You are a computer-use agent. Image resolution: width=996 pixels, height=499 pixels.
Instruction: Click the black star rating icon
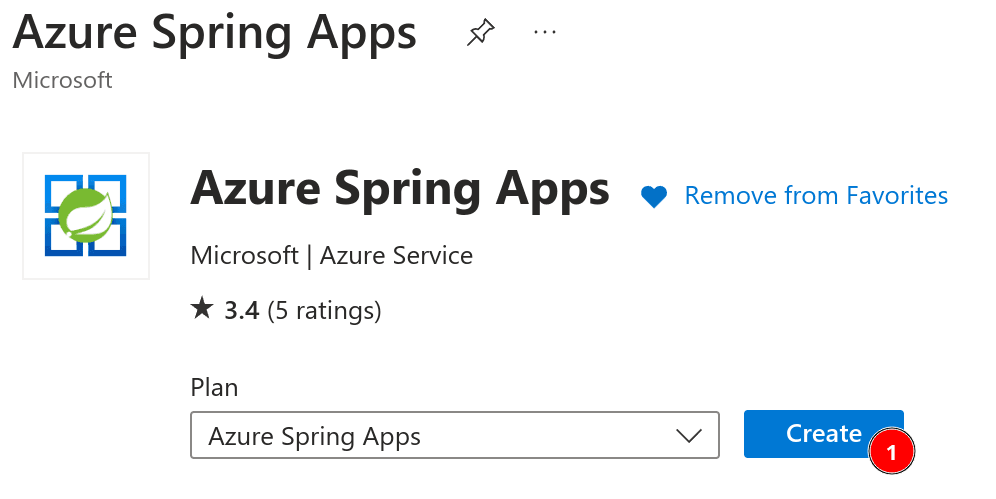202,309
